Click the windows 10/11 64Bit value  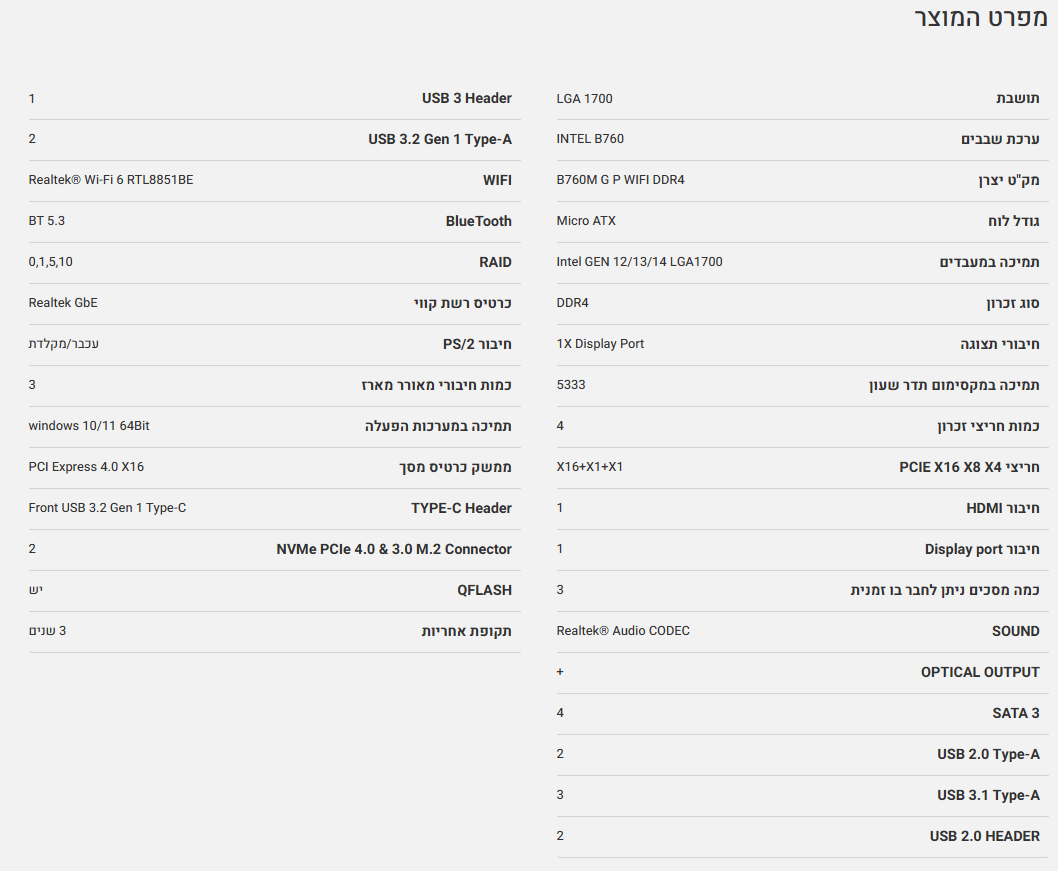tap(89, 426)
